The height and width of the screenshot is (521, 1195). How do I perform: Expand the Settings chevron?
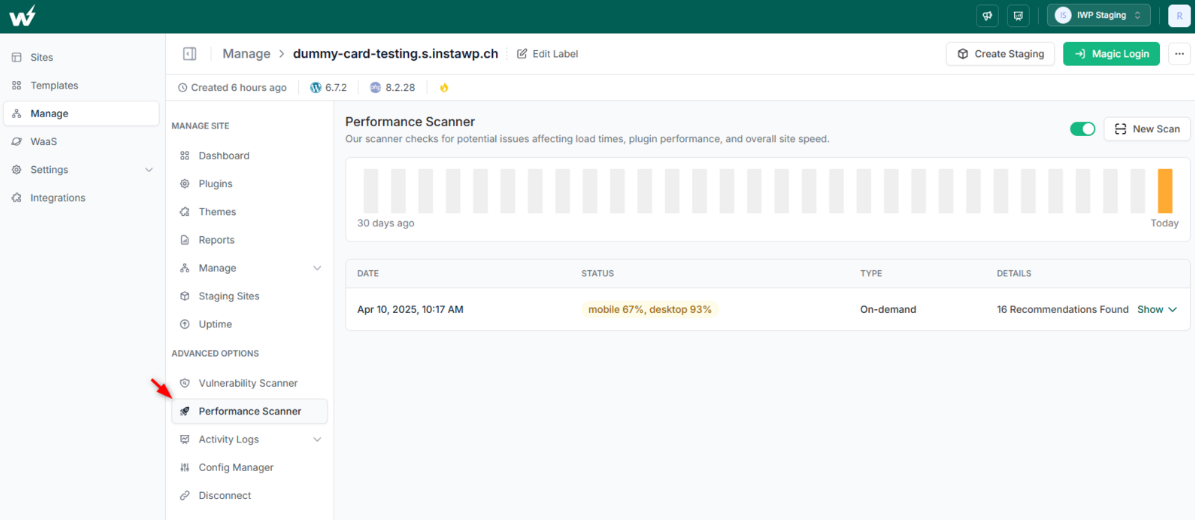tap(149, 170)
